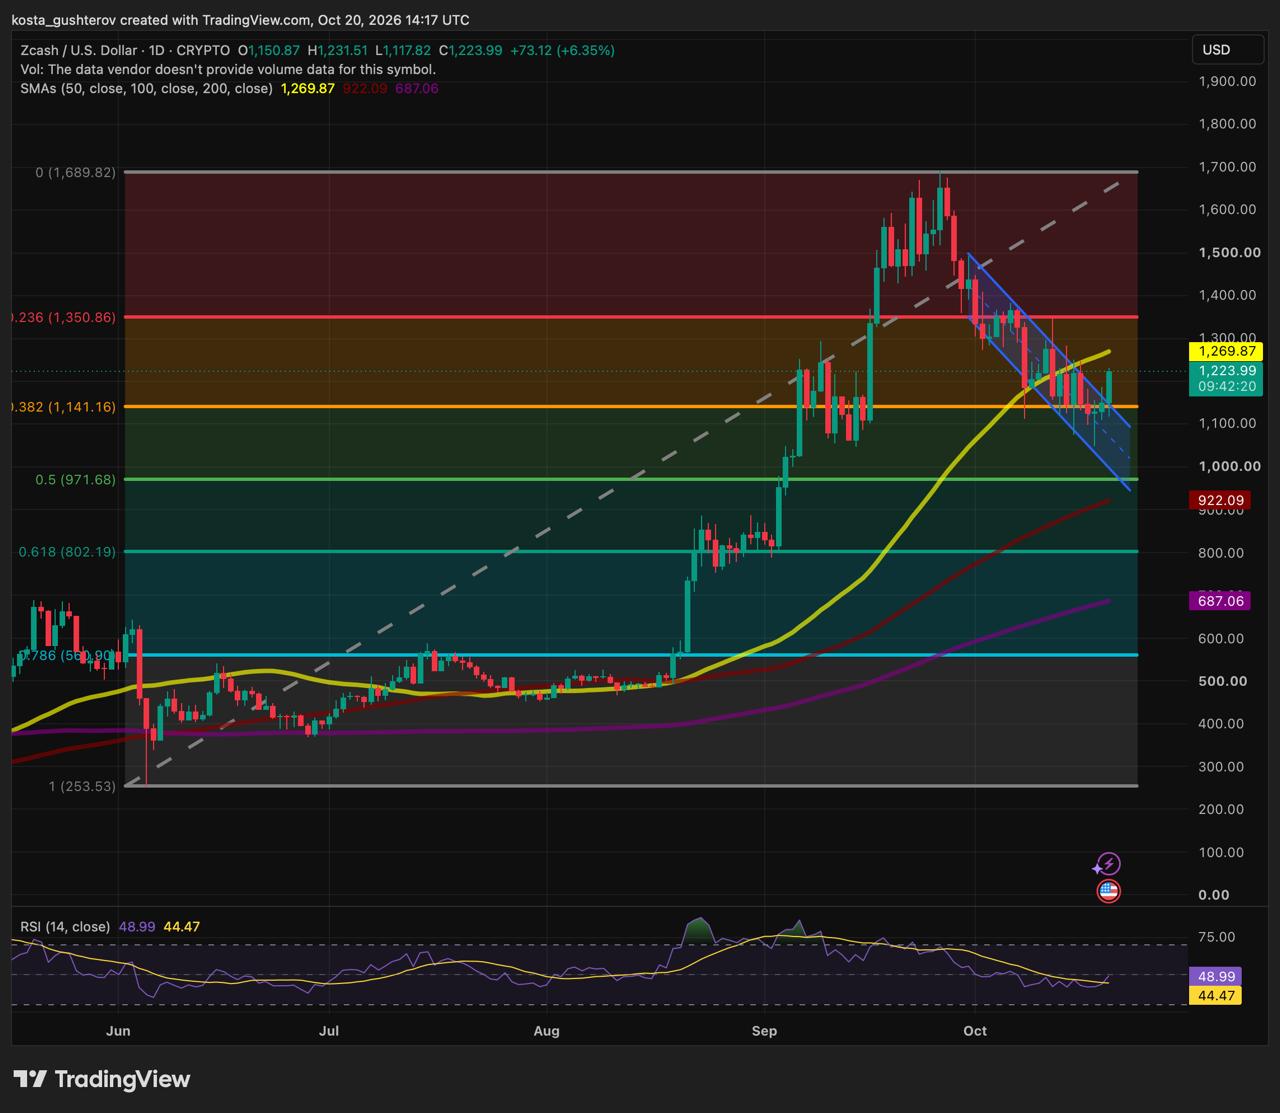Click the +73.12 (+6.35%) price change text

562,50
